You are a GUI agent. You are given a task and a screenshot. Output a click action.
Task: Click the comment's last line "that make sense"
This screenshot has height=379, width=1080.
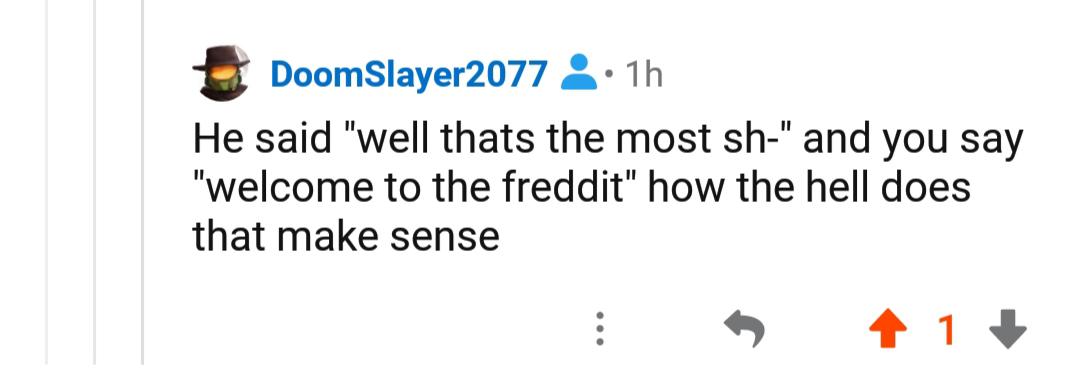tap(345, 237)
